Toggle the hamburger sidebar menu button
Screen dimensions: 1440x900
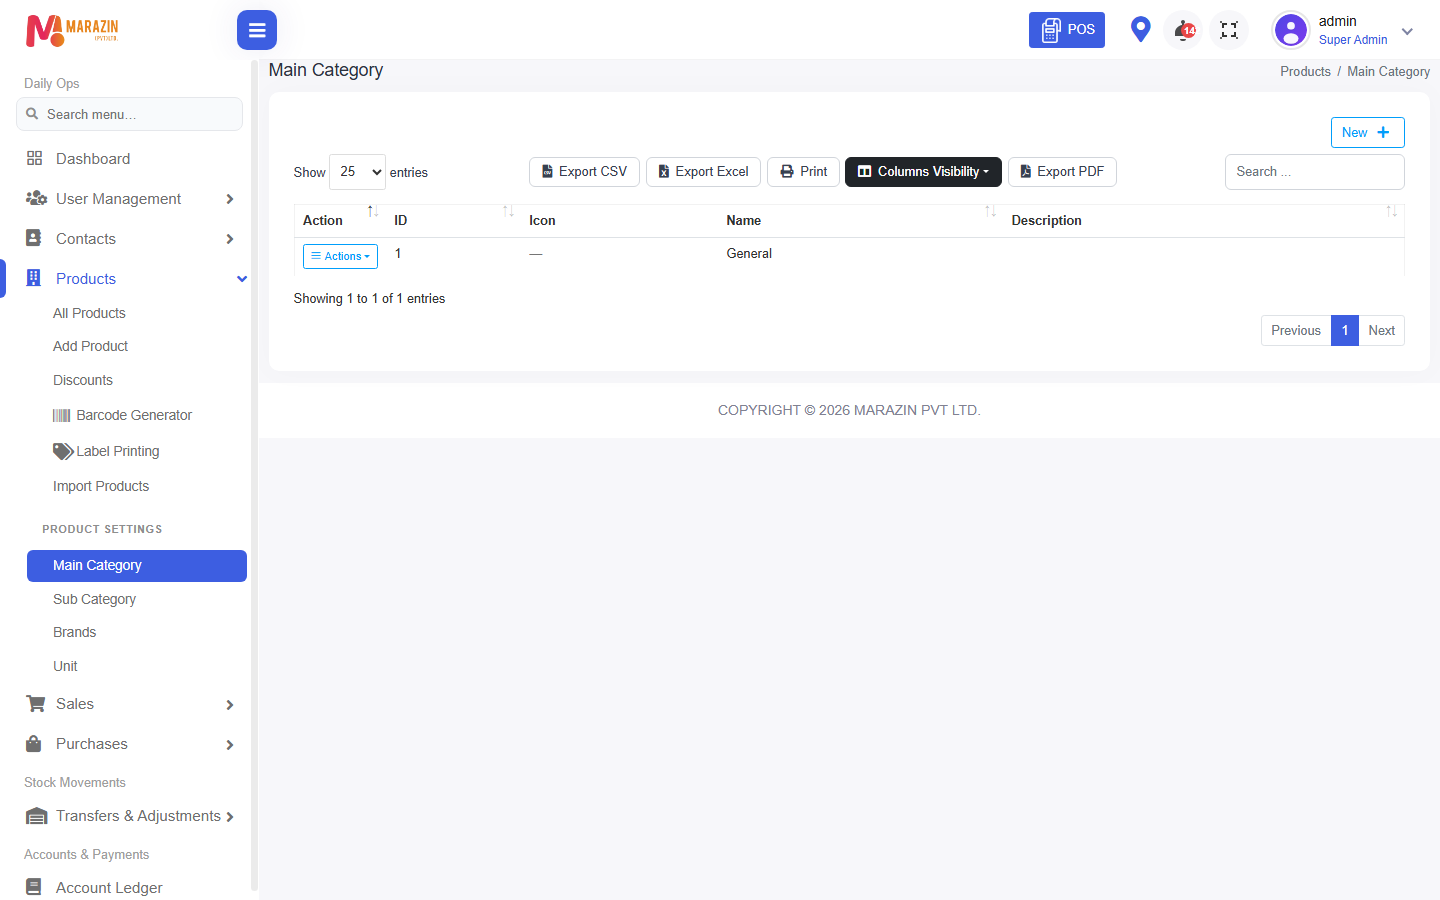click(257, 30)
